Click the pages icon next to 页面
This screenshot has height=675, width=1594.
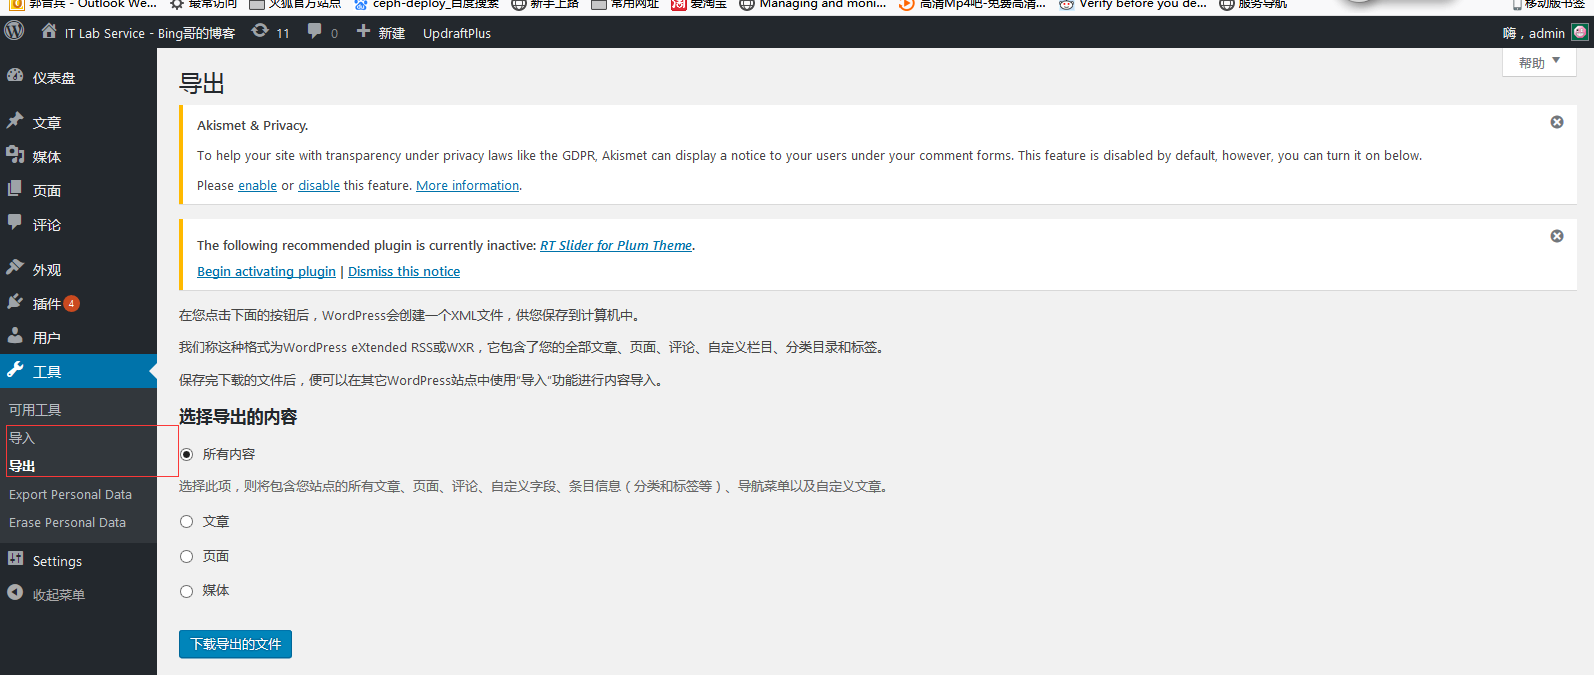(x=15, y=189)
